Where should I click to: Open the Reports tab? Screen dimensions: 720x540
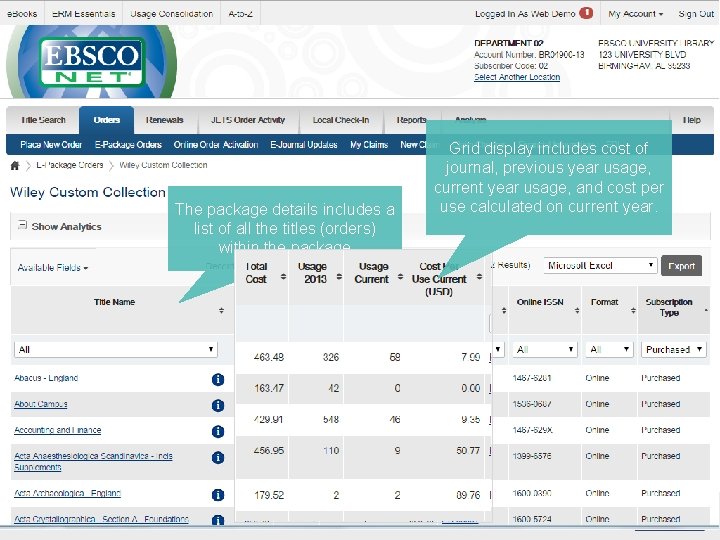(411, 120)
